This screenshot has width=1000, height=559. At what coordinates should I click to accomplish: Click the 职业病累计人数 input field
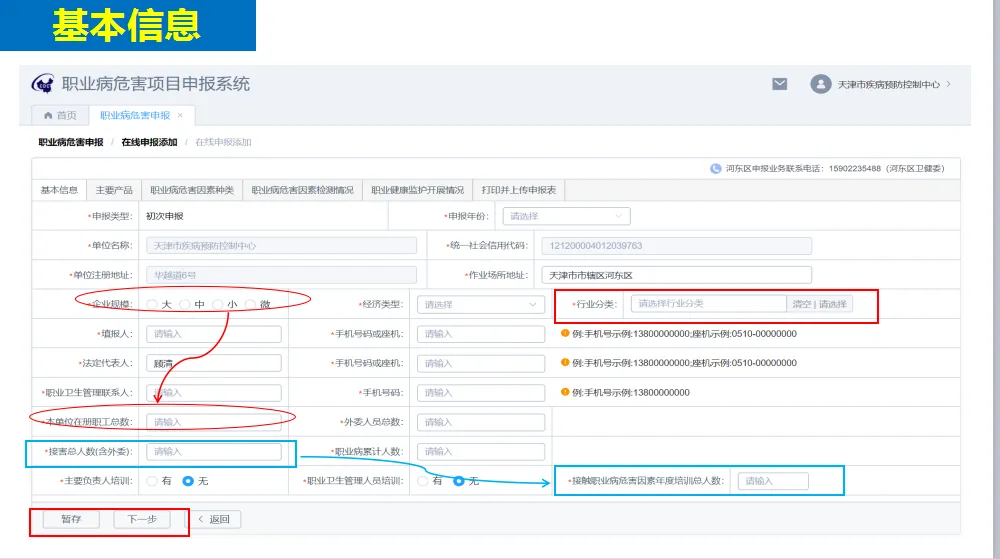(481, 451)
